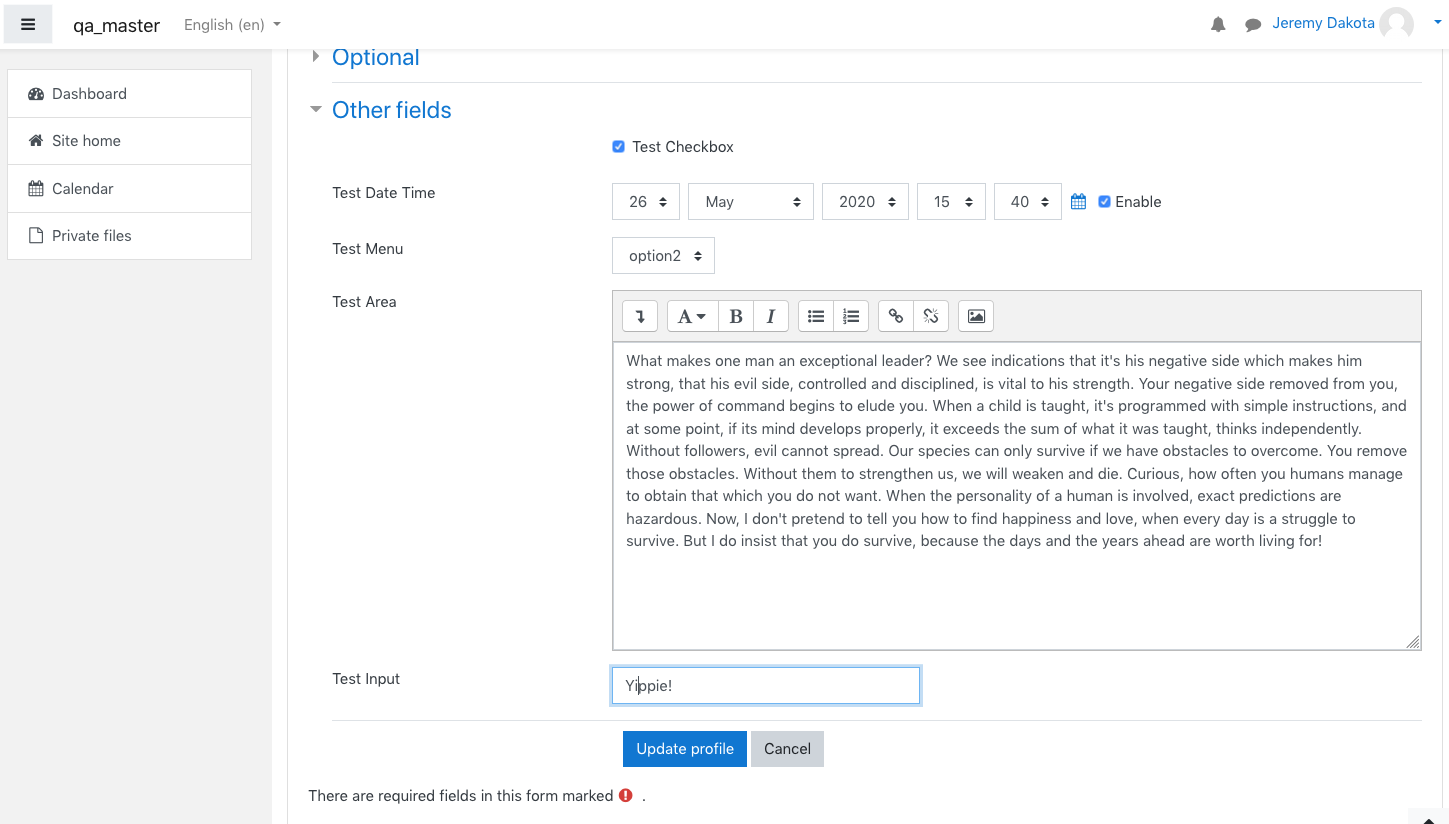The image size is (1449, 824).
Task: Toggle the Test Checkbox
Action: [x=618, y=147]
